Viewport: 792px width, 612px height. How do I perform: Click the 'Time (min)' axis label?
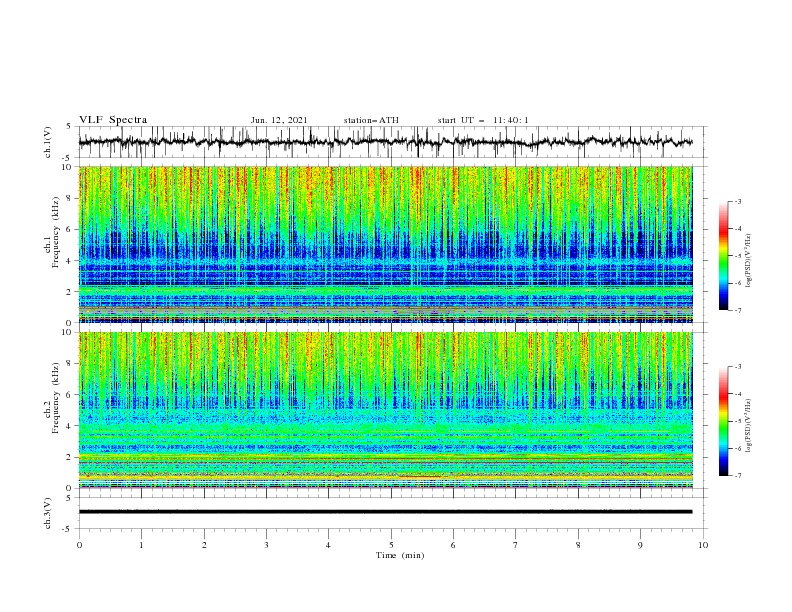point(400,555)
